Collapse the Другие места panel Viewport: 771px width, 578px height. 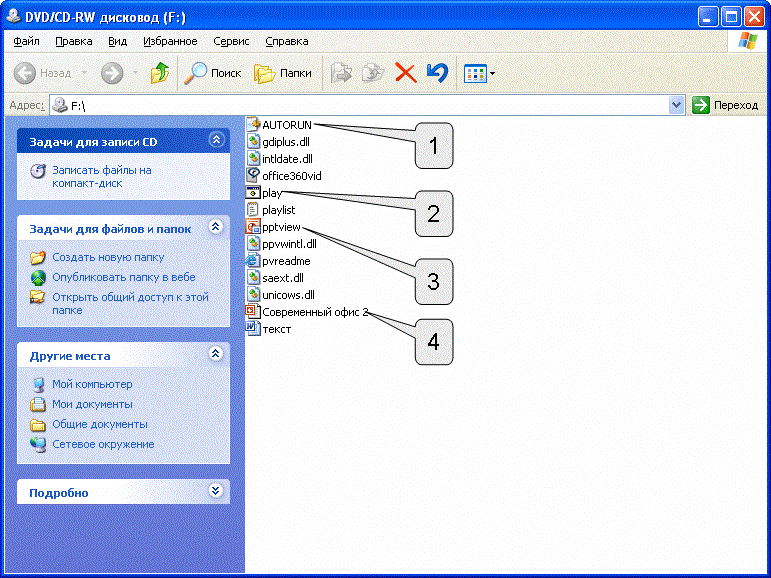(x=215, y=354)
